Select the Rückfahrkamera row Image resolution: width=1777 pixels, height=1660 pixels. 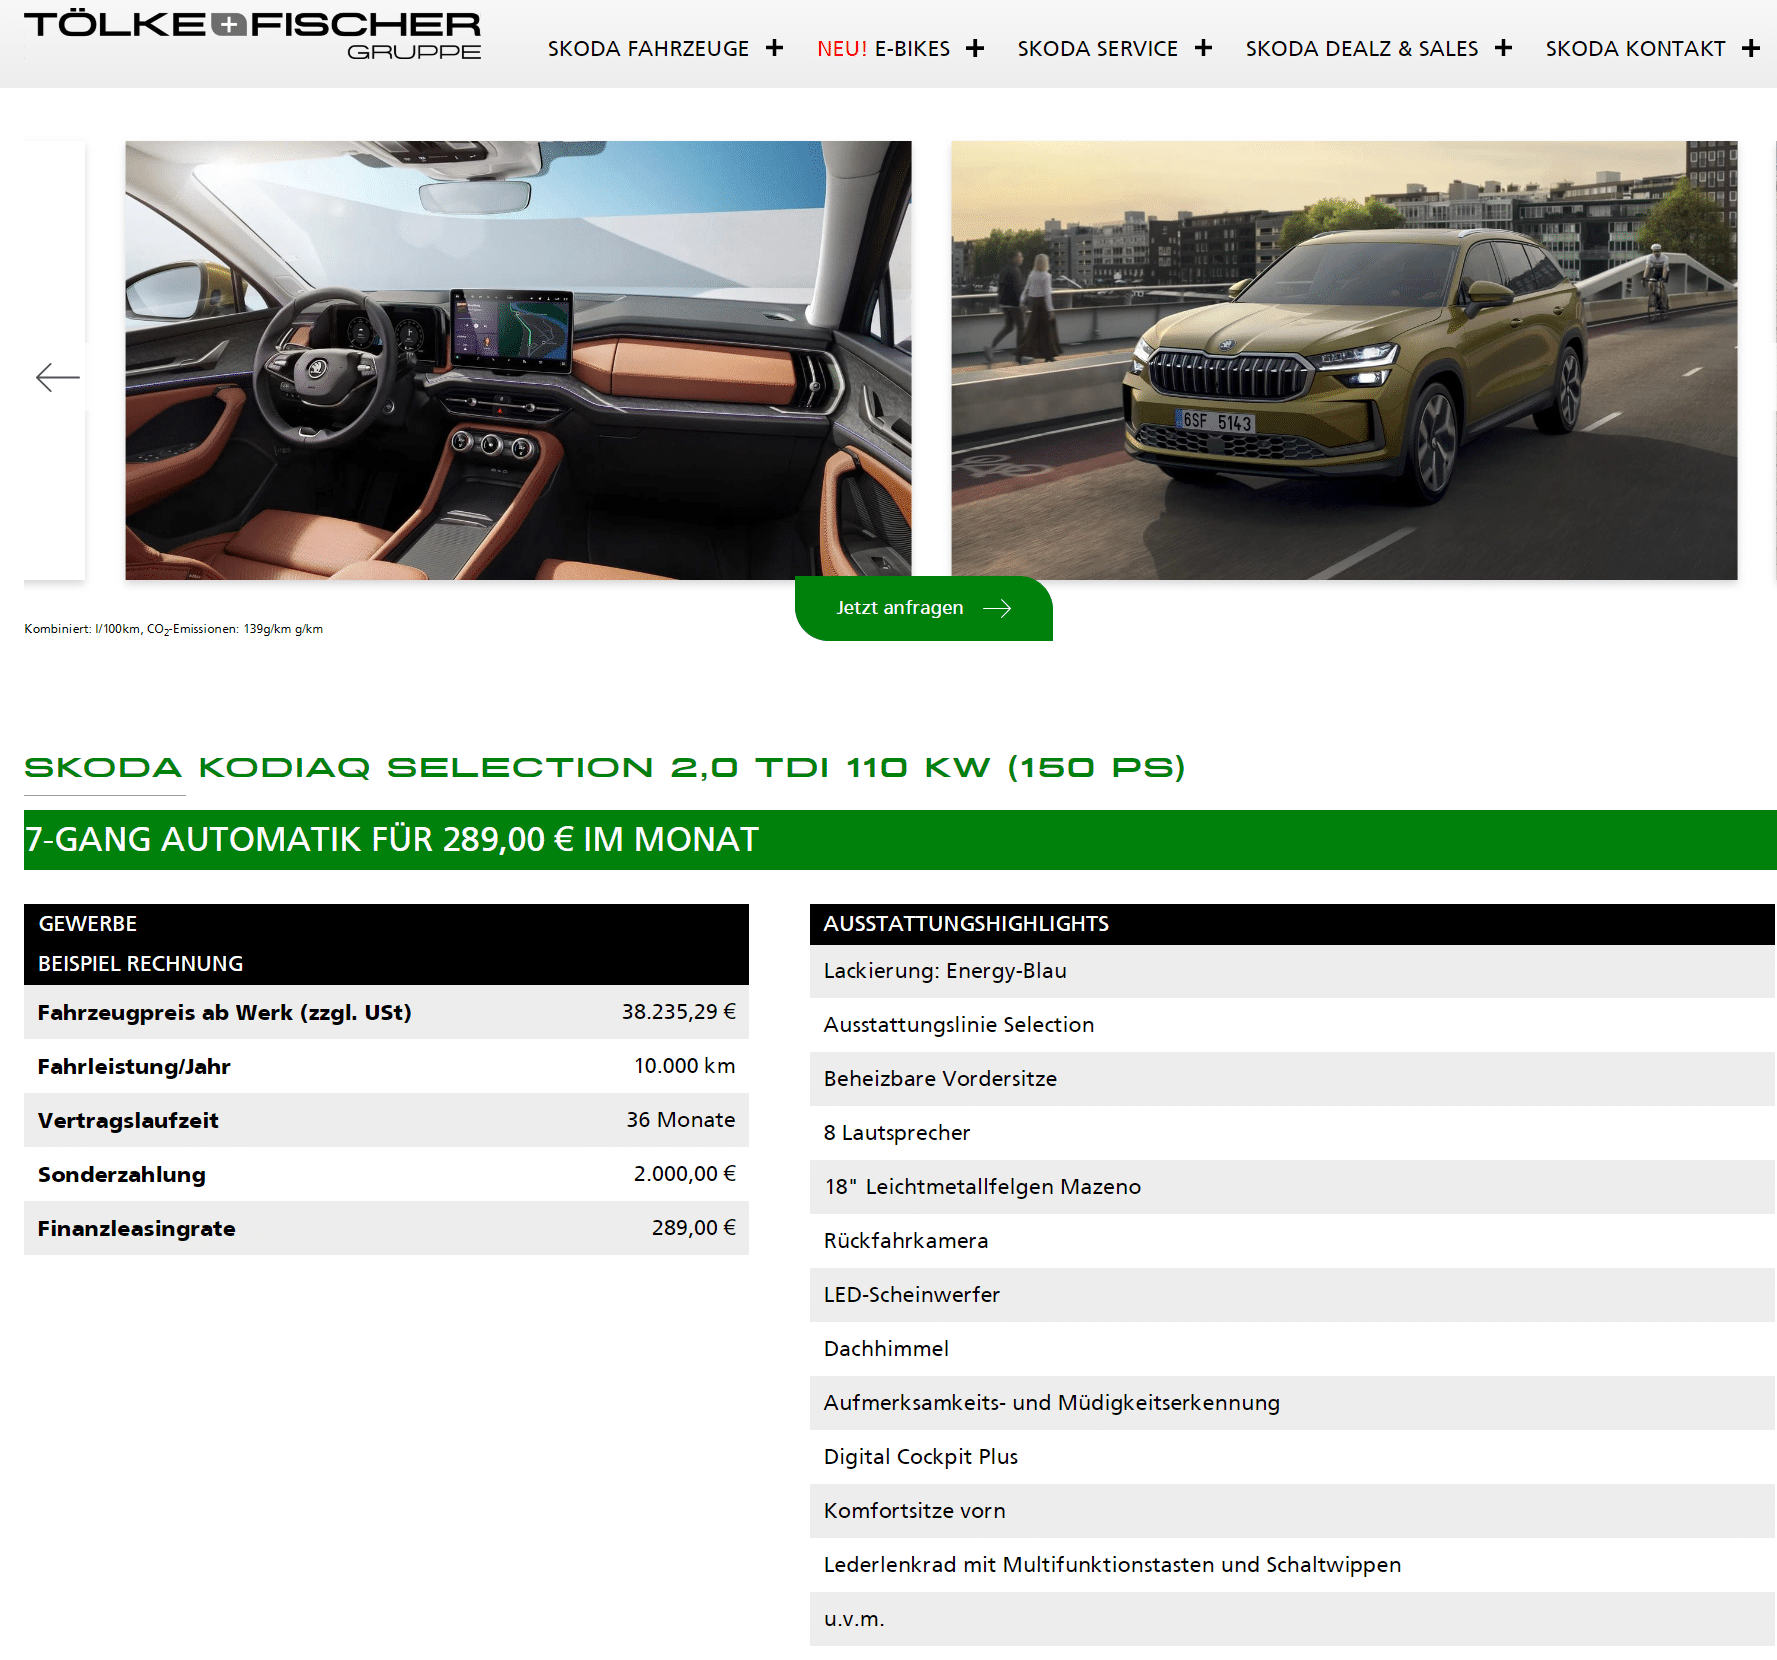[x=1292, y=1241]
